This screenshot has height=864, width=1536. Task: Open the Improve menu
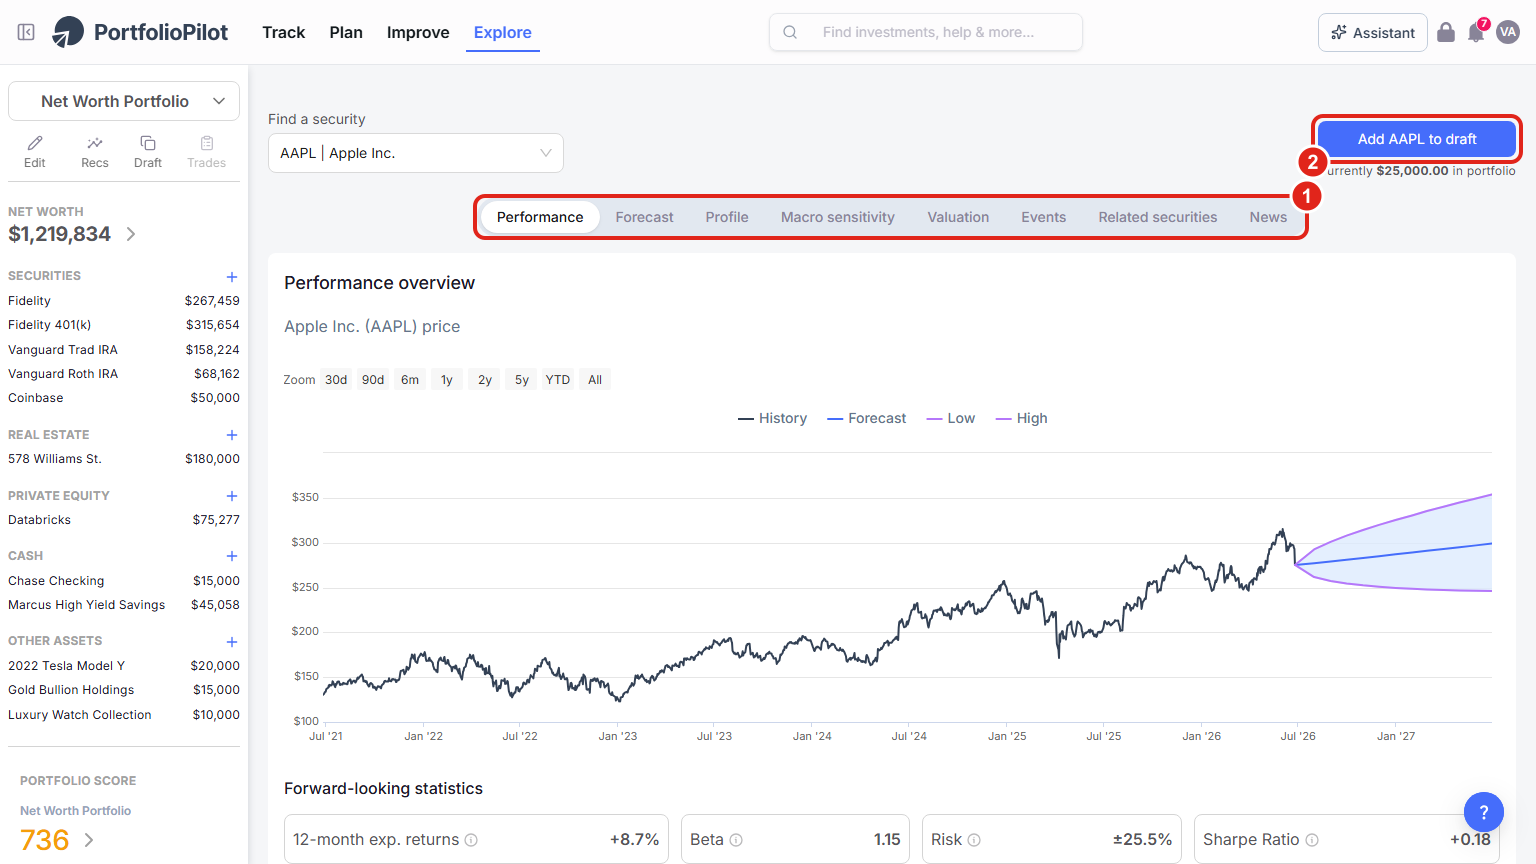(418, 32)
